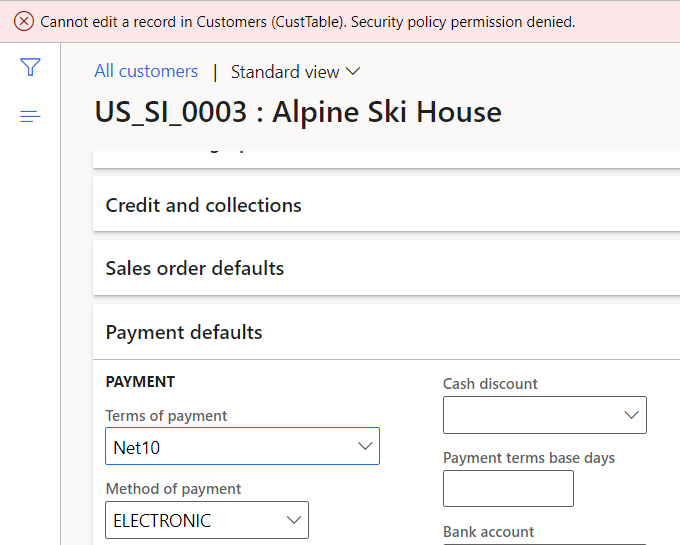Viewport: 680px width, 545px height.
Task: Click the ELECTRONIC method of payment field
Action: point(207,520)
